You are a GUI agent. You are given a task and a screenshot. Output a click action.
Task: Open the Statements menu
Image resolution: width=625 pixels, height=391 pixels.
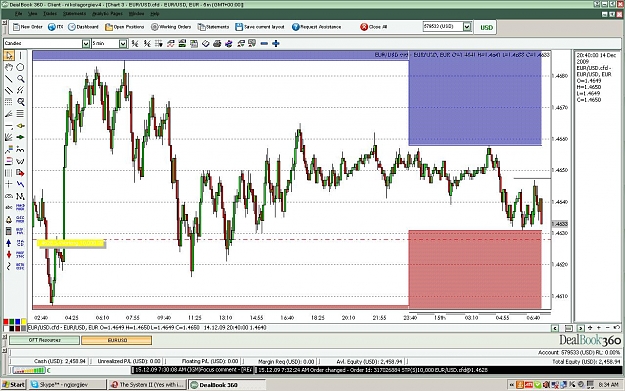pos(74,14)
